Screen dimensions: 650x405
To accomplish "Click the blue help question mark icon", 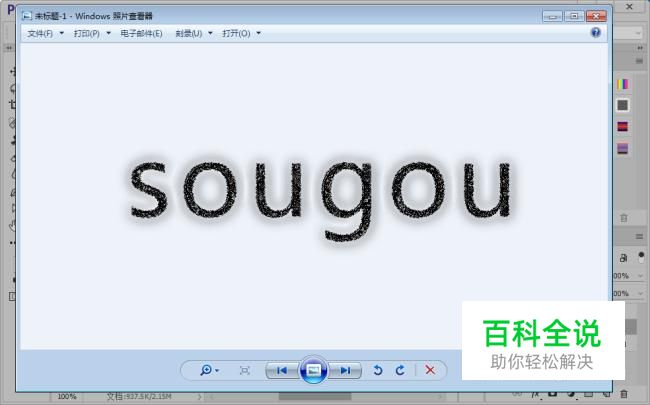I will tap(596, 32).
